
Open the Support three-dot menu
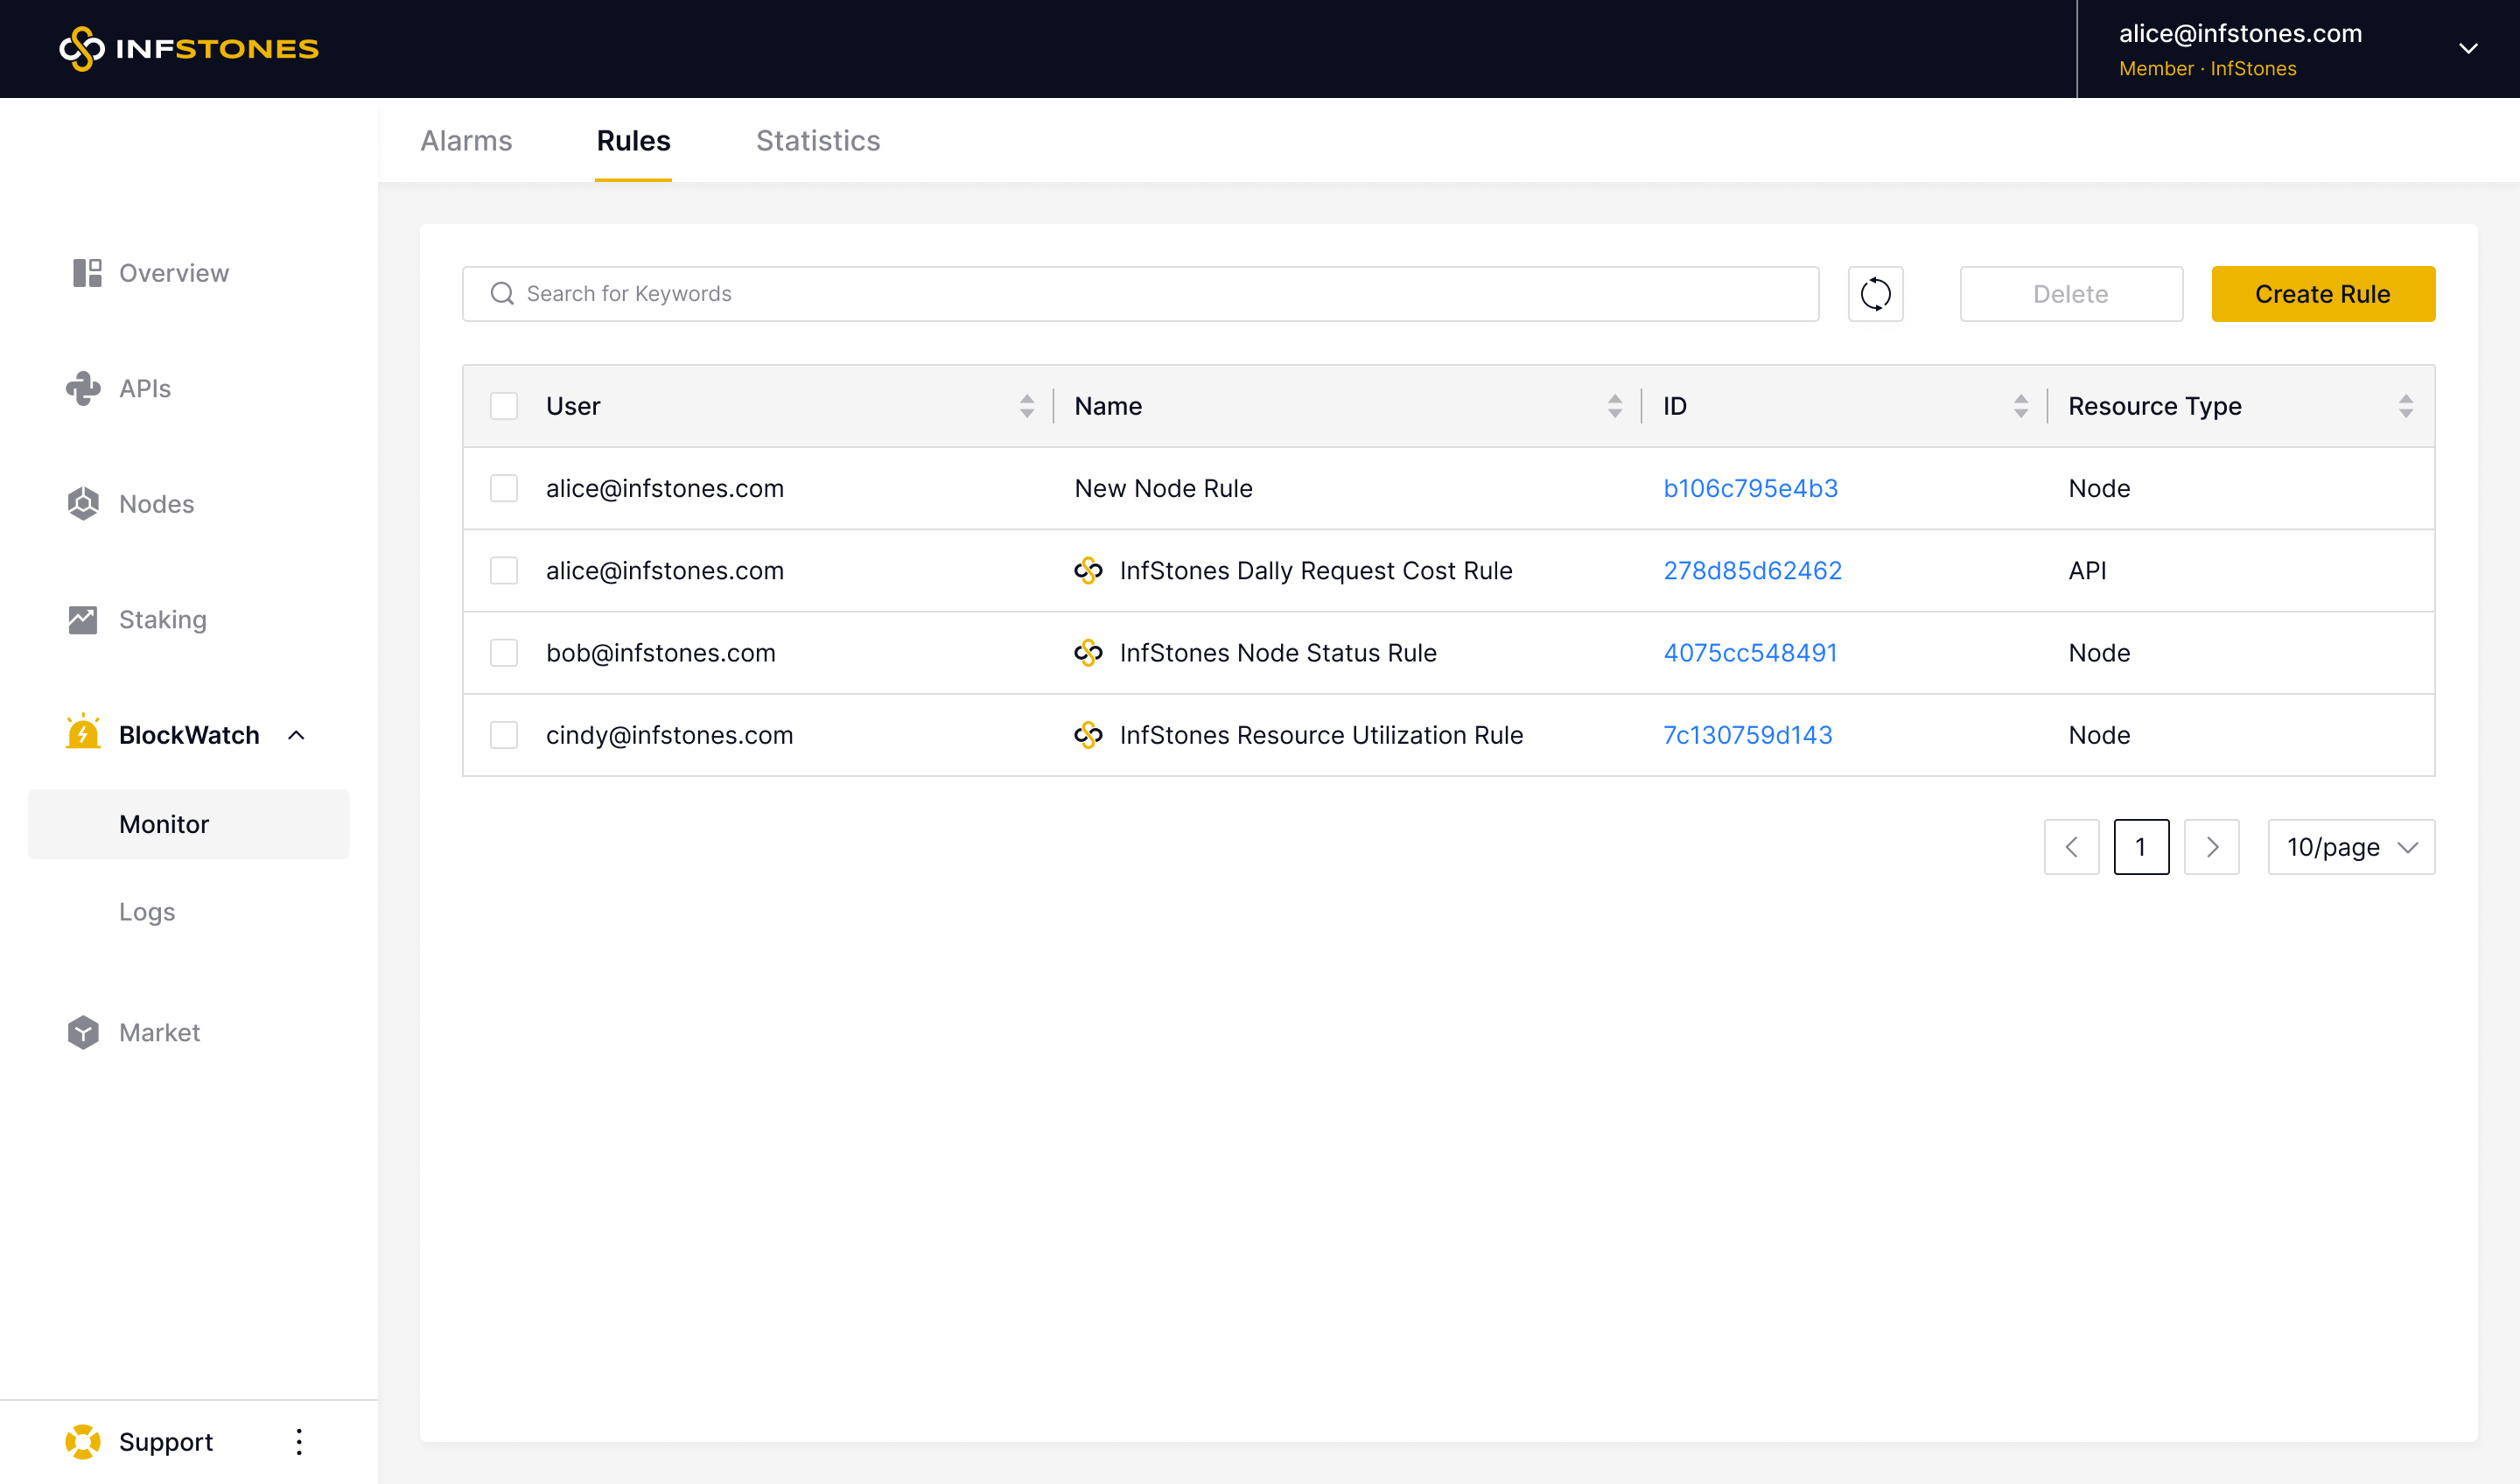tap(299, 1441)
